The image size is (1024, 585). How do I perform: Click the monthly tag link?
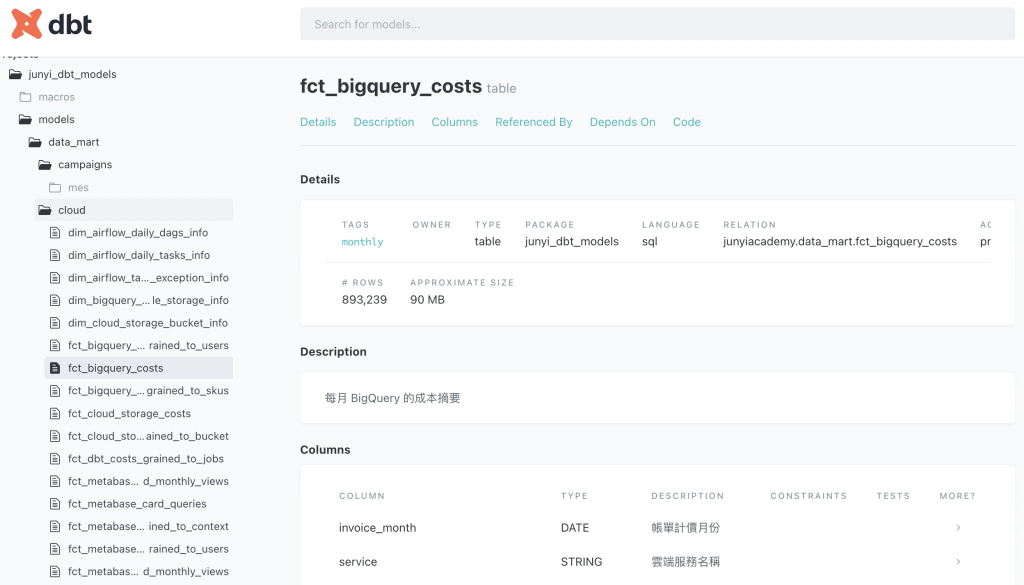coord(362,242)
